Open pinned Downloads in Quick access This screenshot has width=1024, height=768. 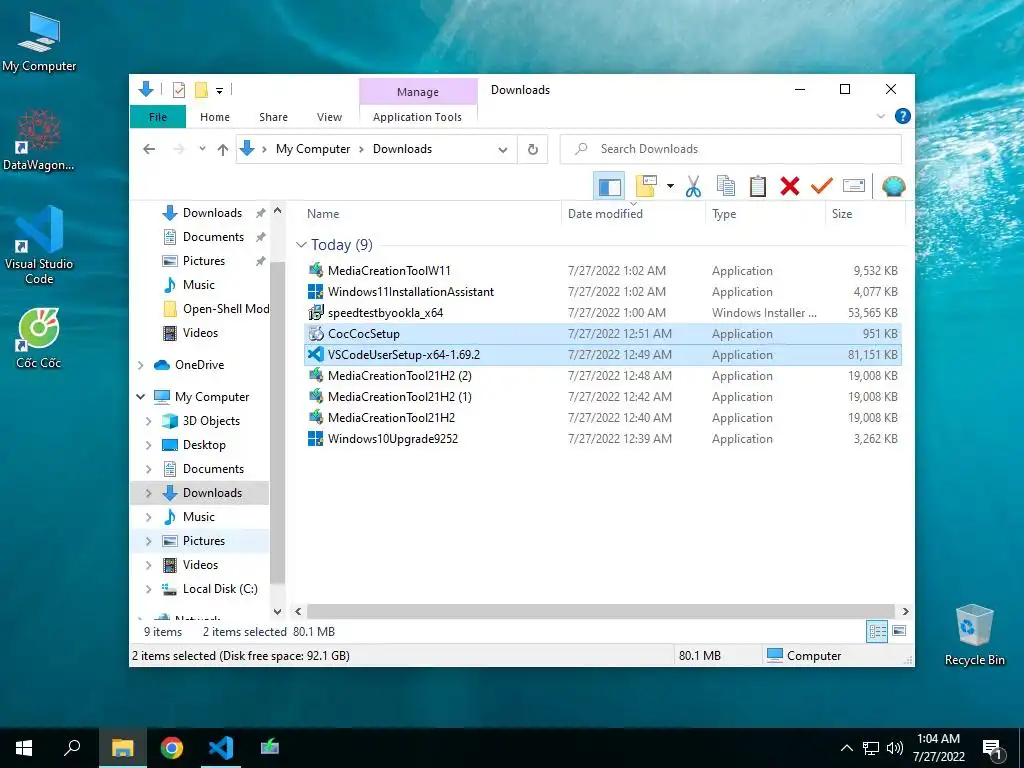tap(212, 213)
